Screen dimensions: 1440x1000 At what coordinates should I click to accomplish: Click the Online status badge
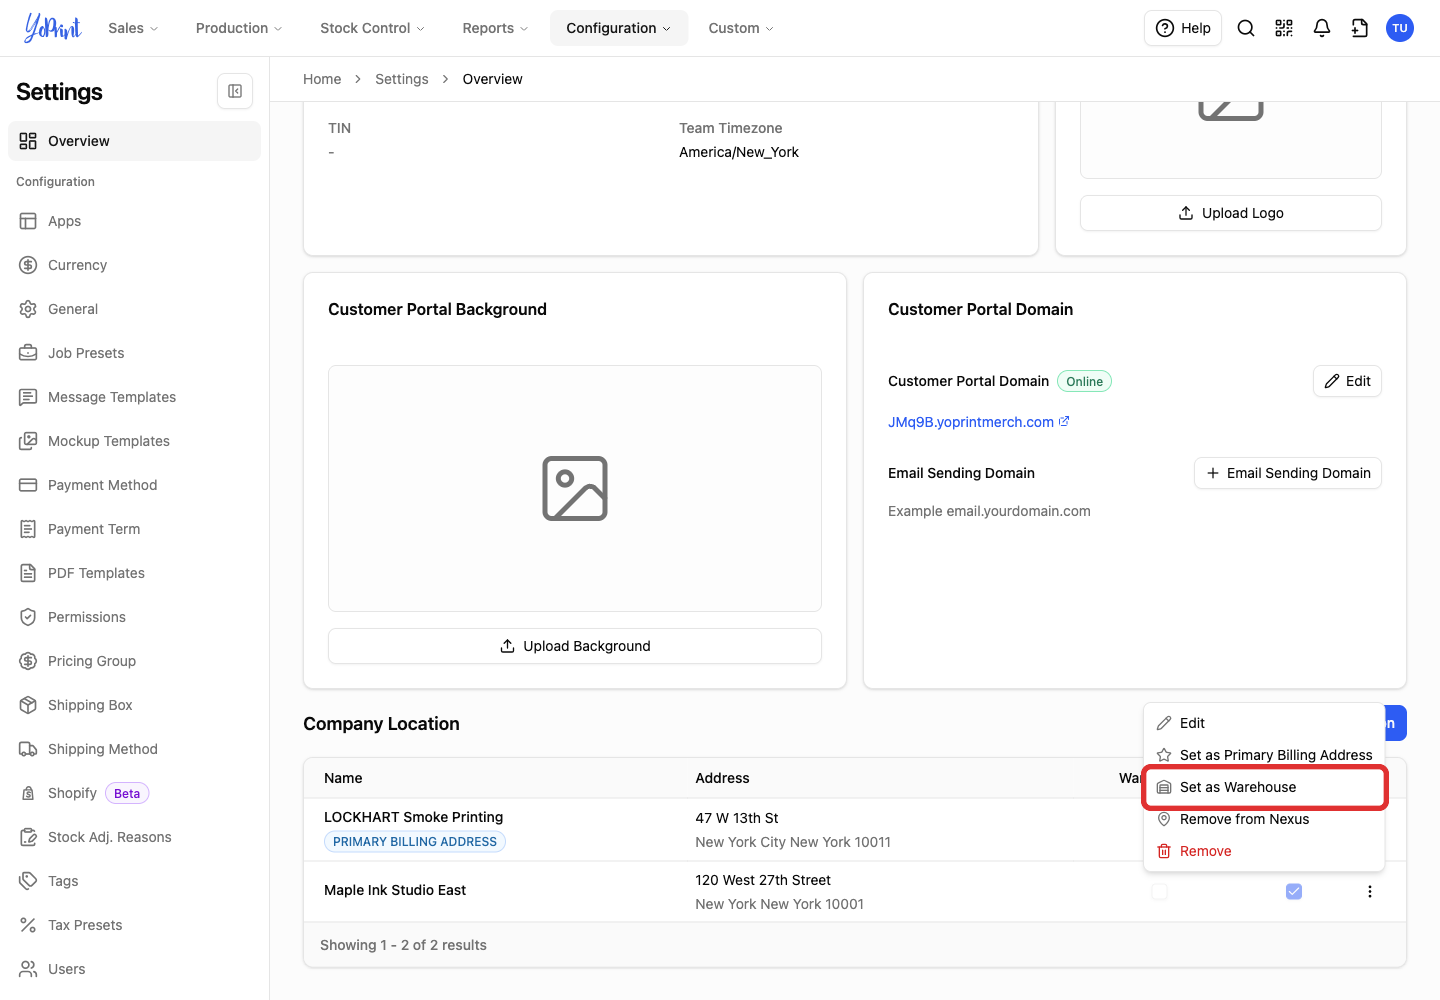click(x=1085, y=381)
